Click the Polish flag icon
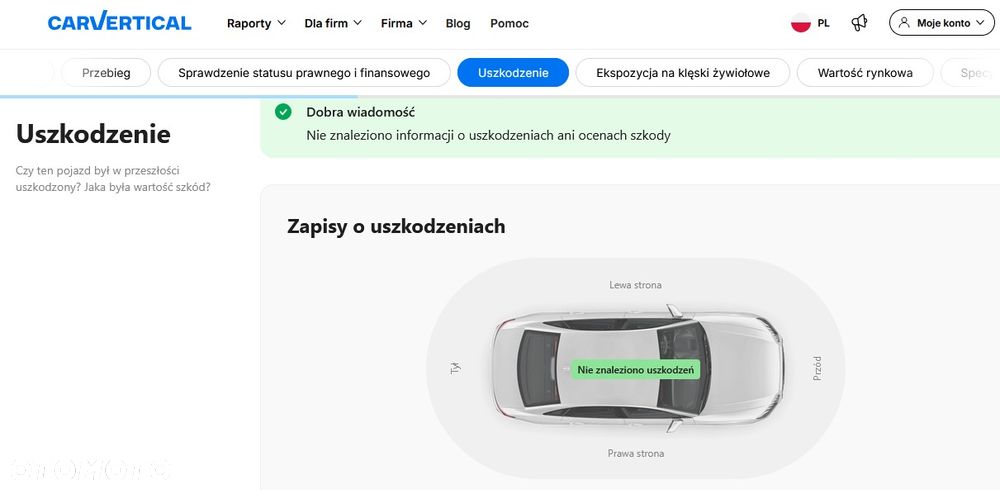This screenshot has height=490, width=1000. click(x=800, y=22)
